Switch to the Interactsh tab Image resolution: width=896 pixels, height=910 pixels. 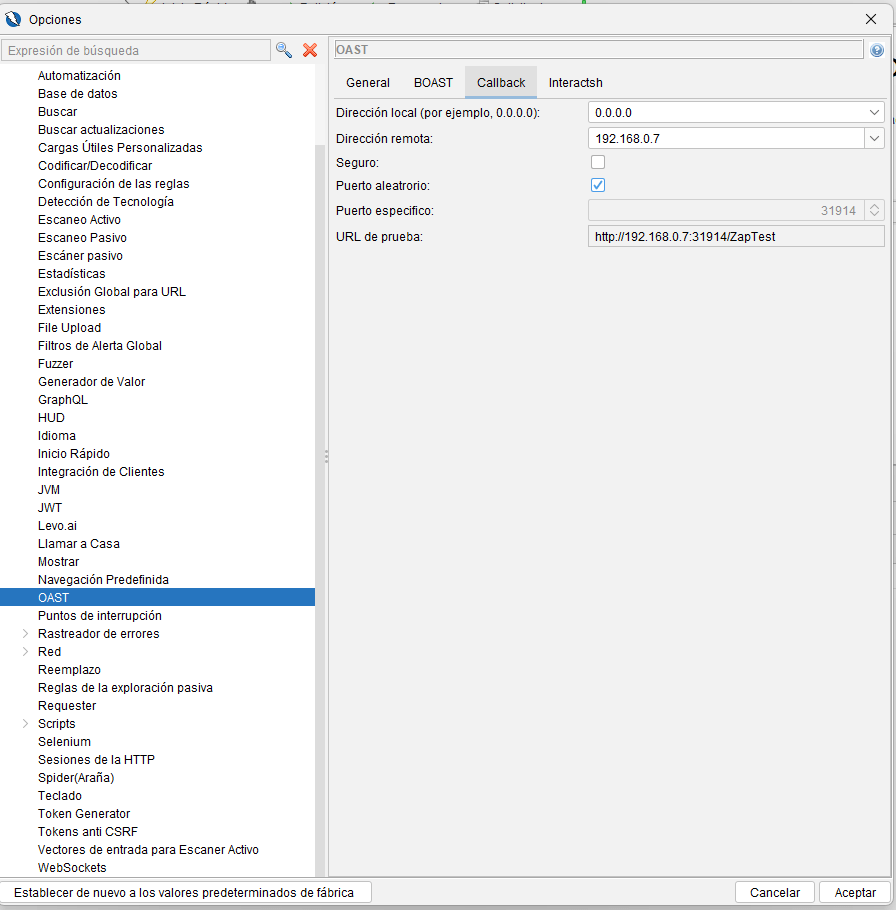click(x=575, y=83)
